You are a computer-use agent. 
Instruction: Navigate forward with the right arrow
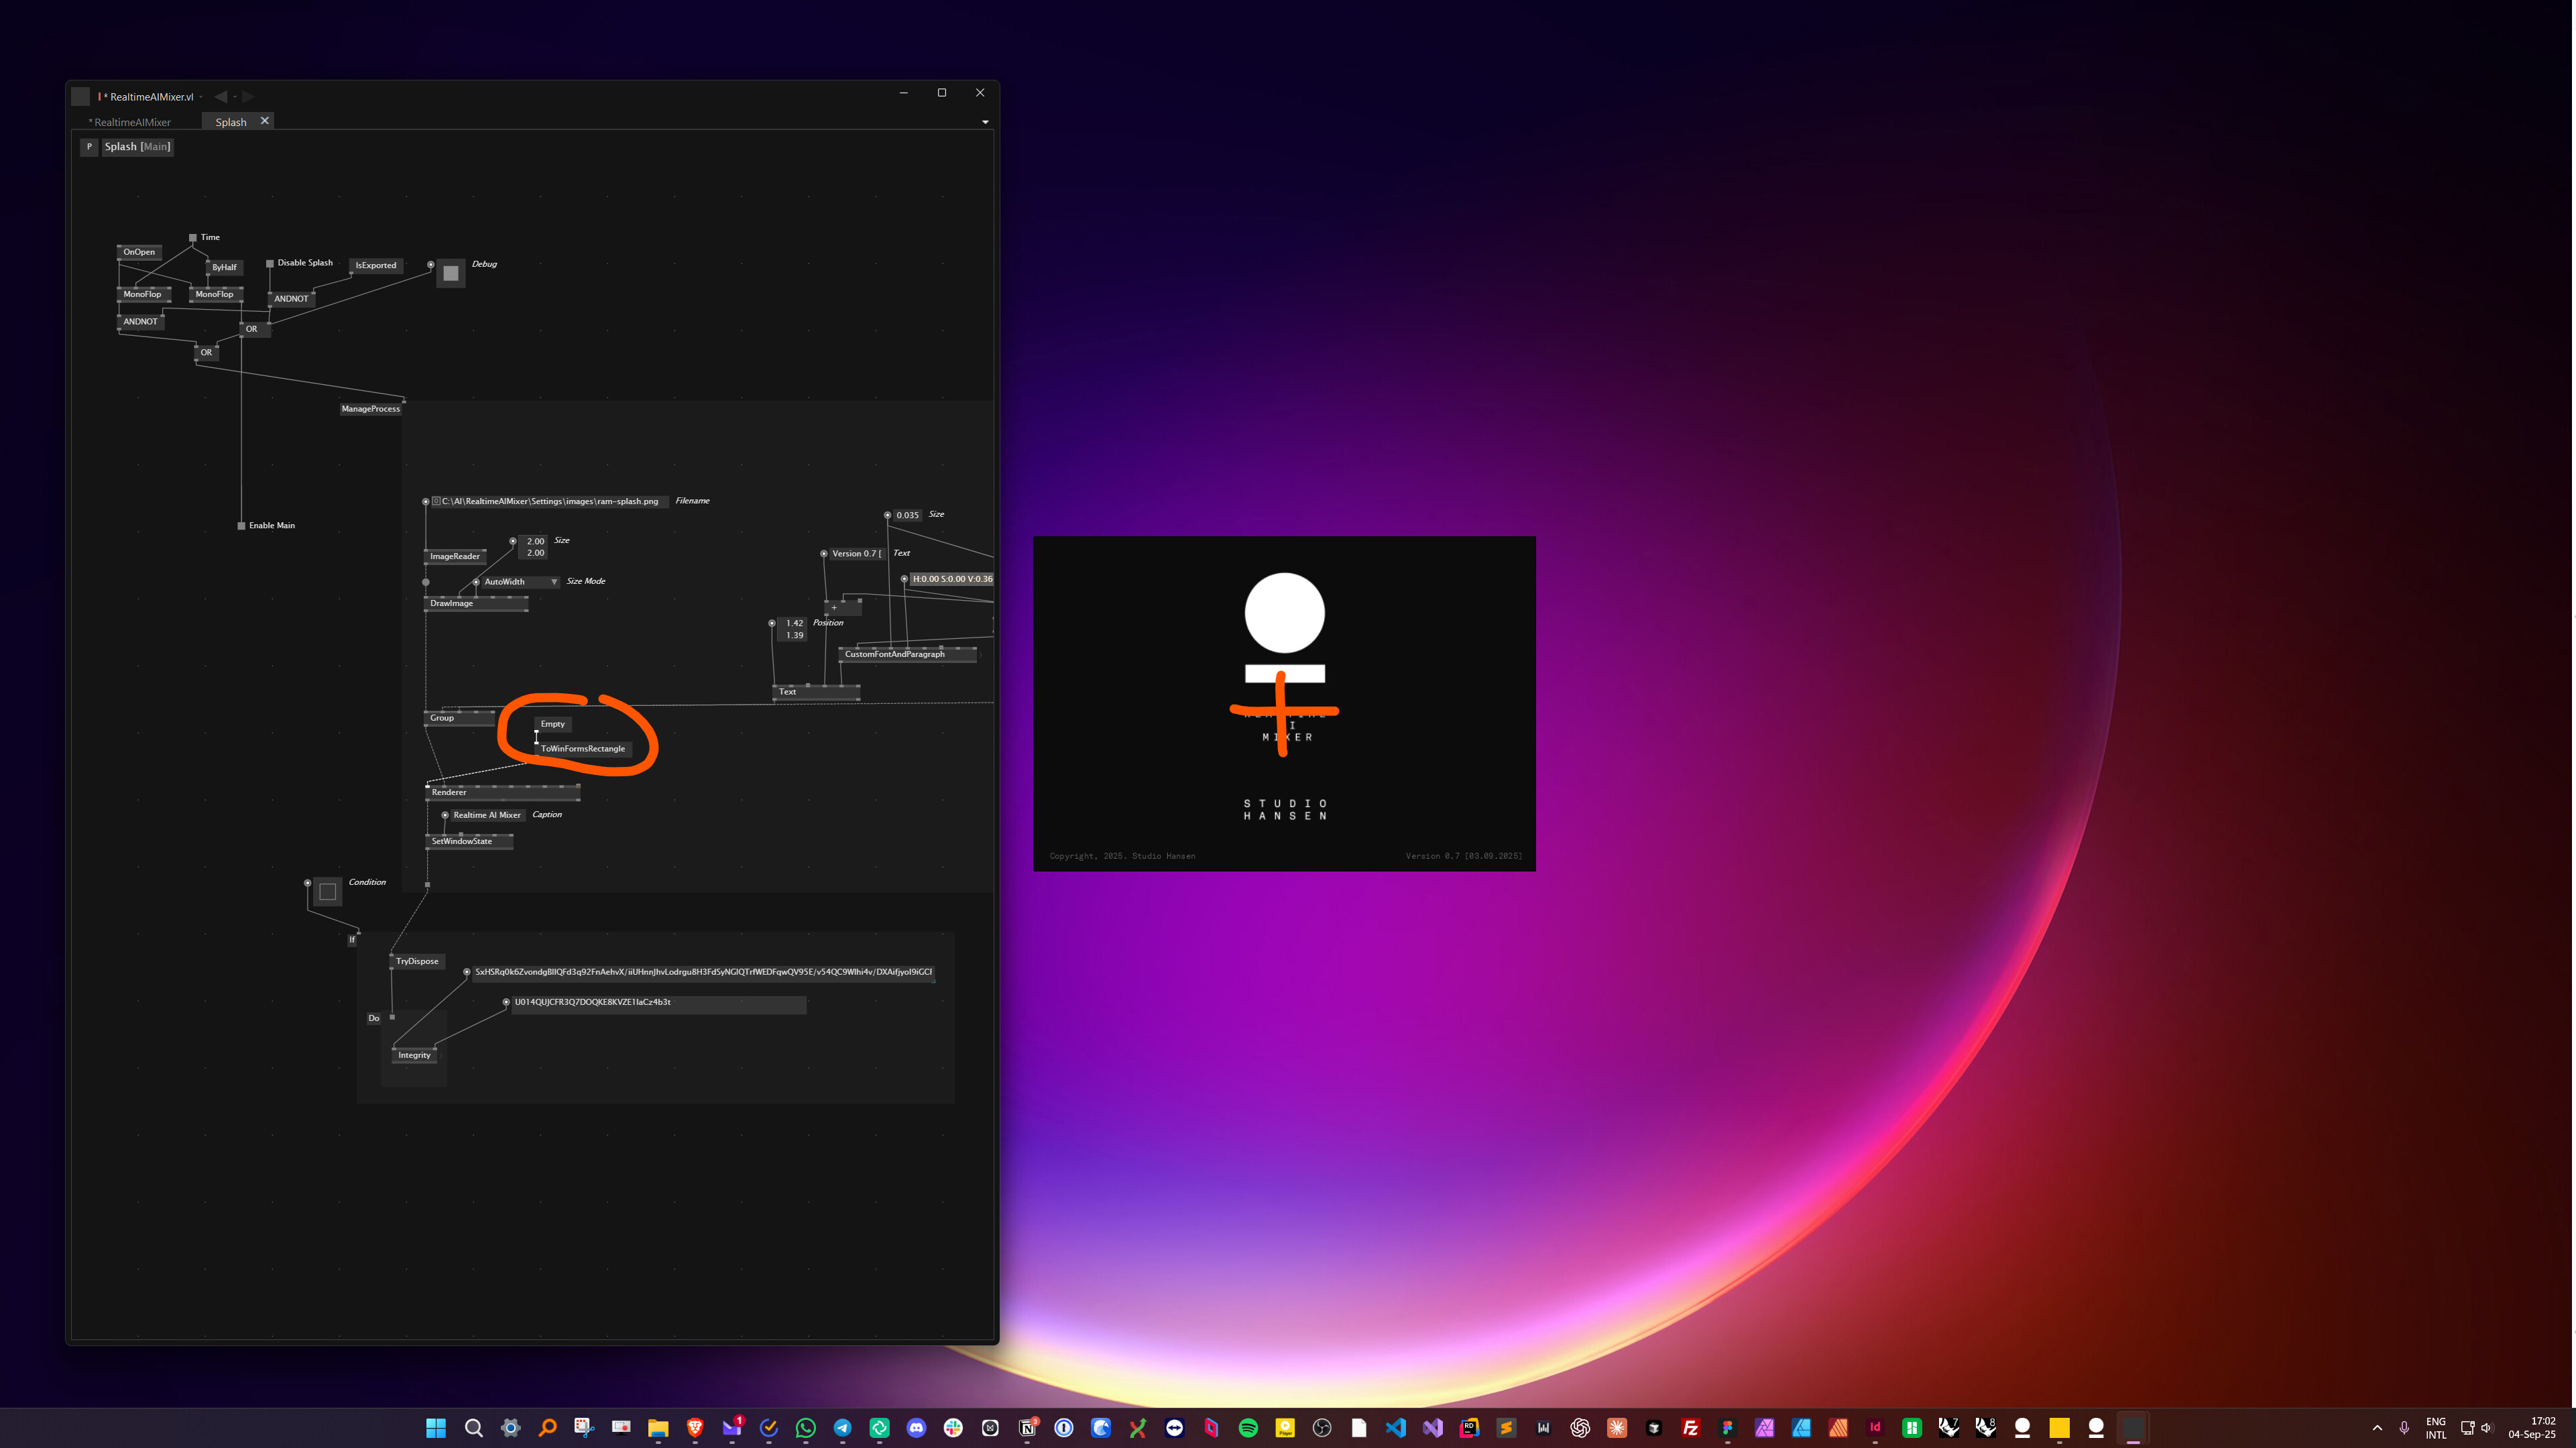point(249,96)
